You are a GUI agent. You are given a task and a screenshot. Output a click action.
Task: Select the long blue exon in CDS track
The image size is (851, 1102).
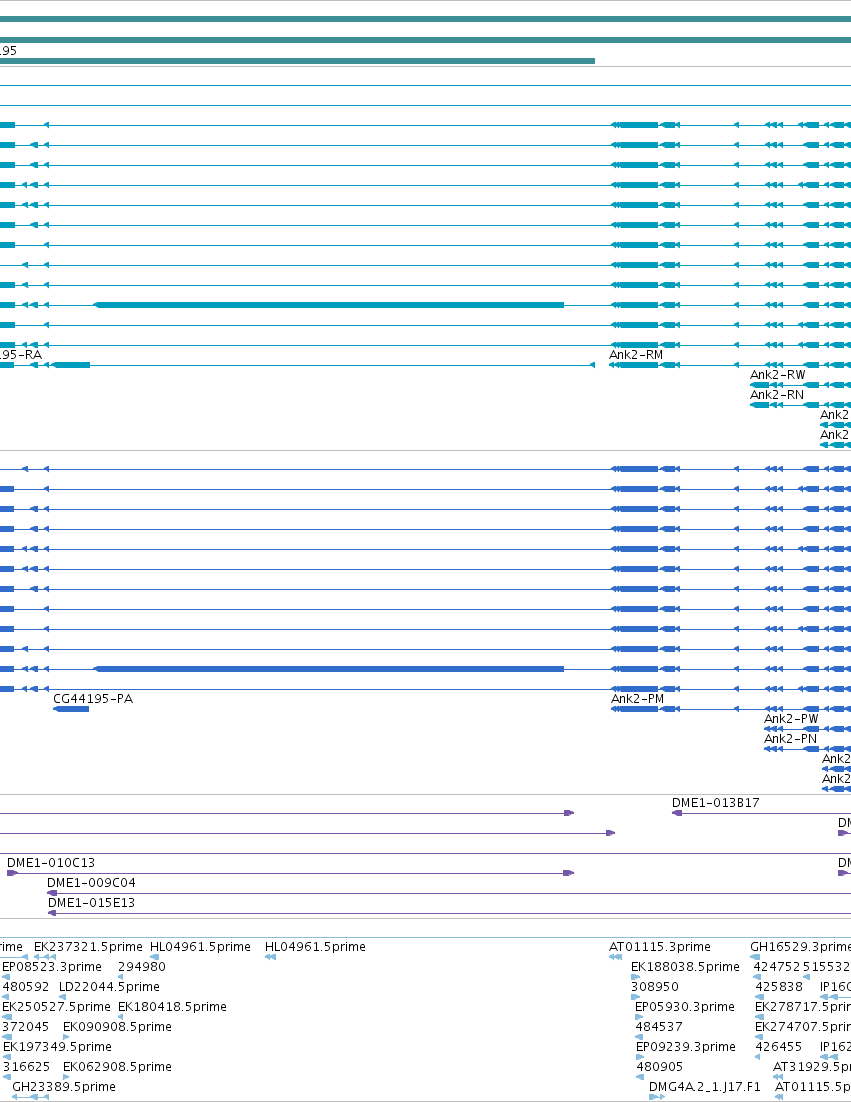(x=329, y=669)
